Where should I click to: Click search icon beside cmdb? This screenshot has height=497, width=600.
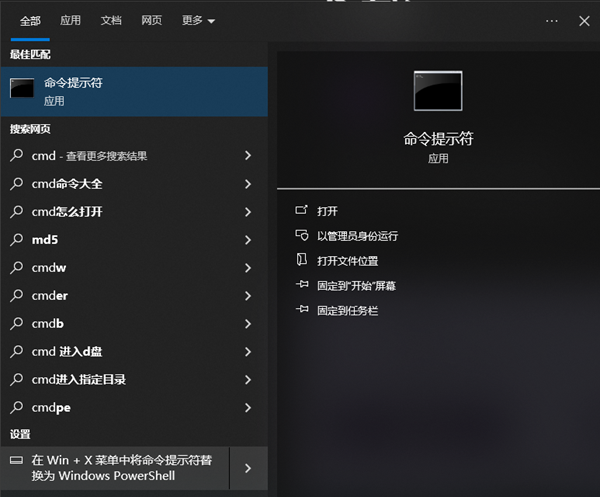coord(16,323)
